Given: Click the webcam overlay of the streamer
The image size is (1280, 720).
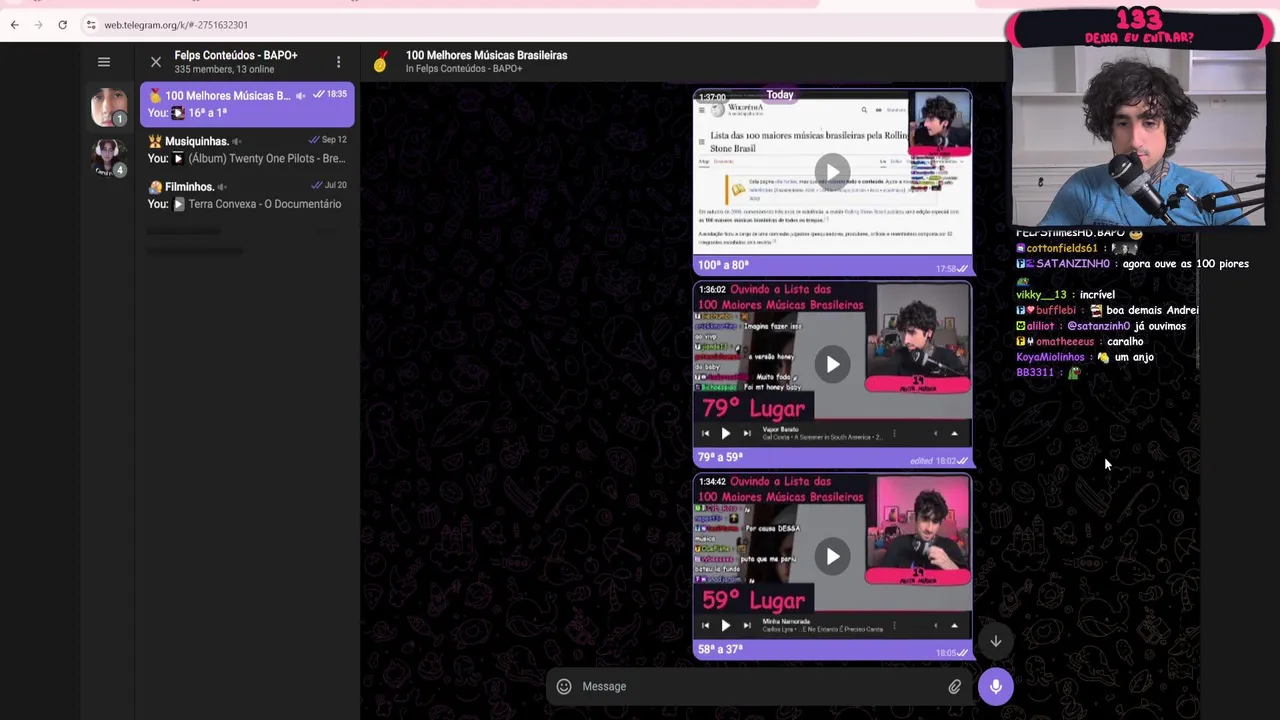Looking at the screenshot, I should pyautogui.click(x=1138, y=138).
